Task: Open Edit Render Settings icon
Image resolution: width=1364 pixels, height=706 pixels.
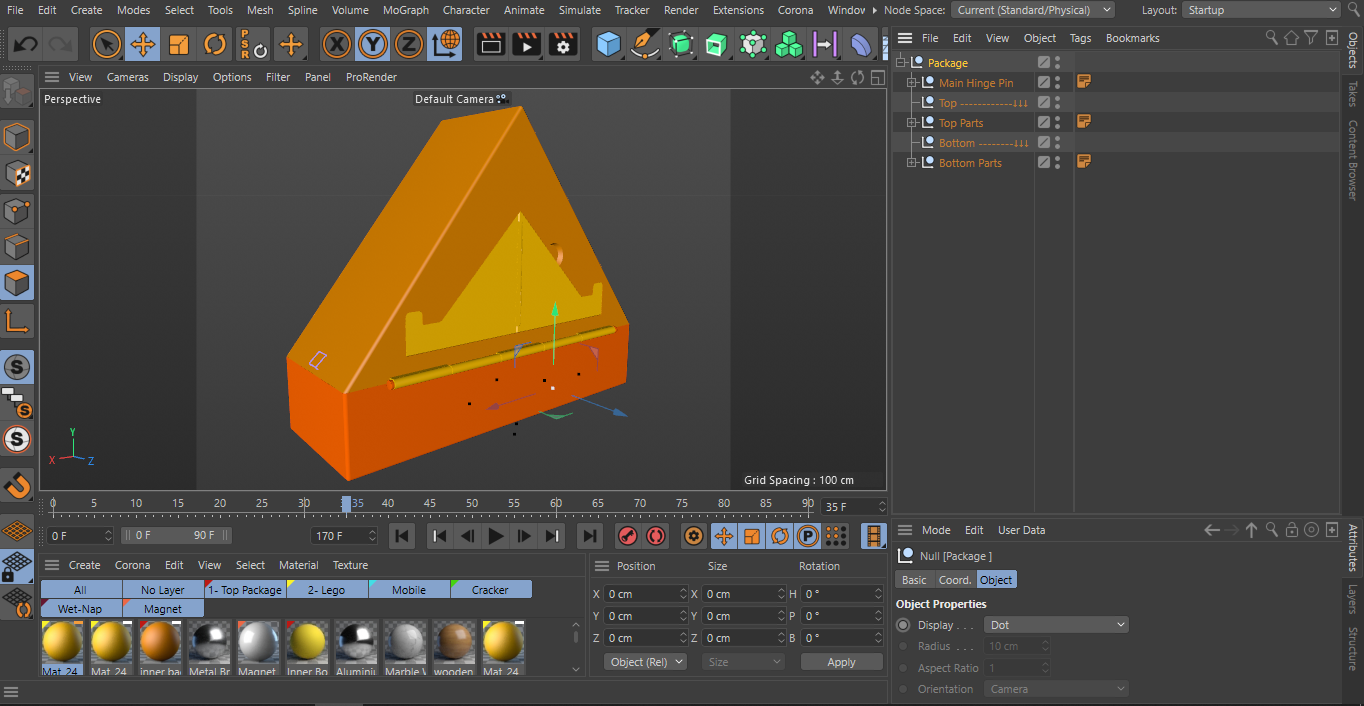Action: [x=563, y=44]
